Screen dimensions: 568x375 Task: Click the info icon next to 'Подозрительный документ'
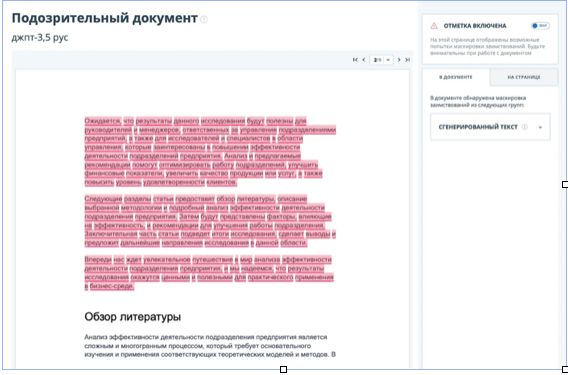pyautogui.click(x=204, y=19)
